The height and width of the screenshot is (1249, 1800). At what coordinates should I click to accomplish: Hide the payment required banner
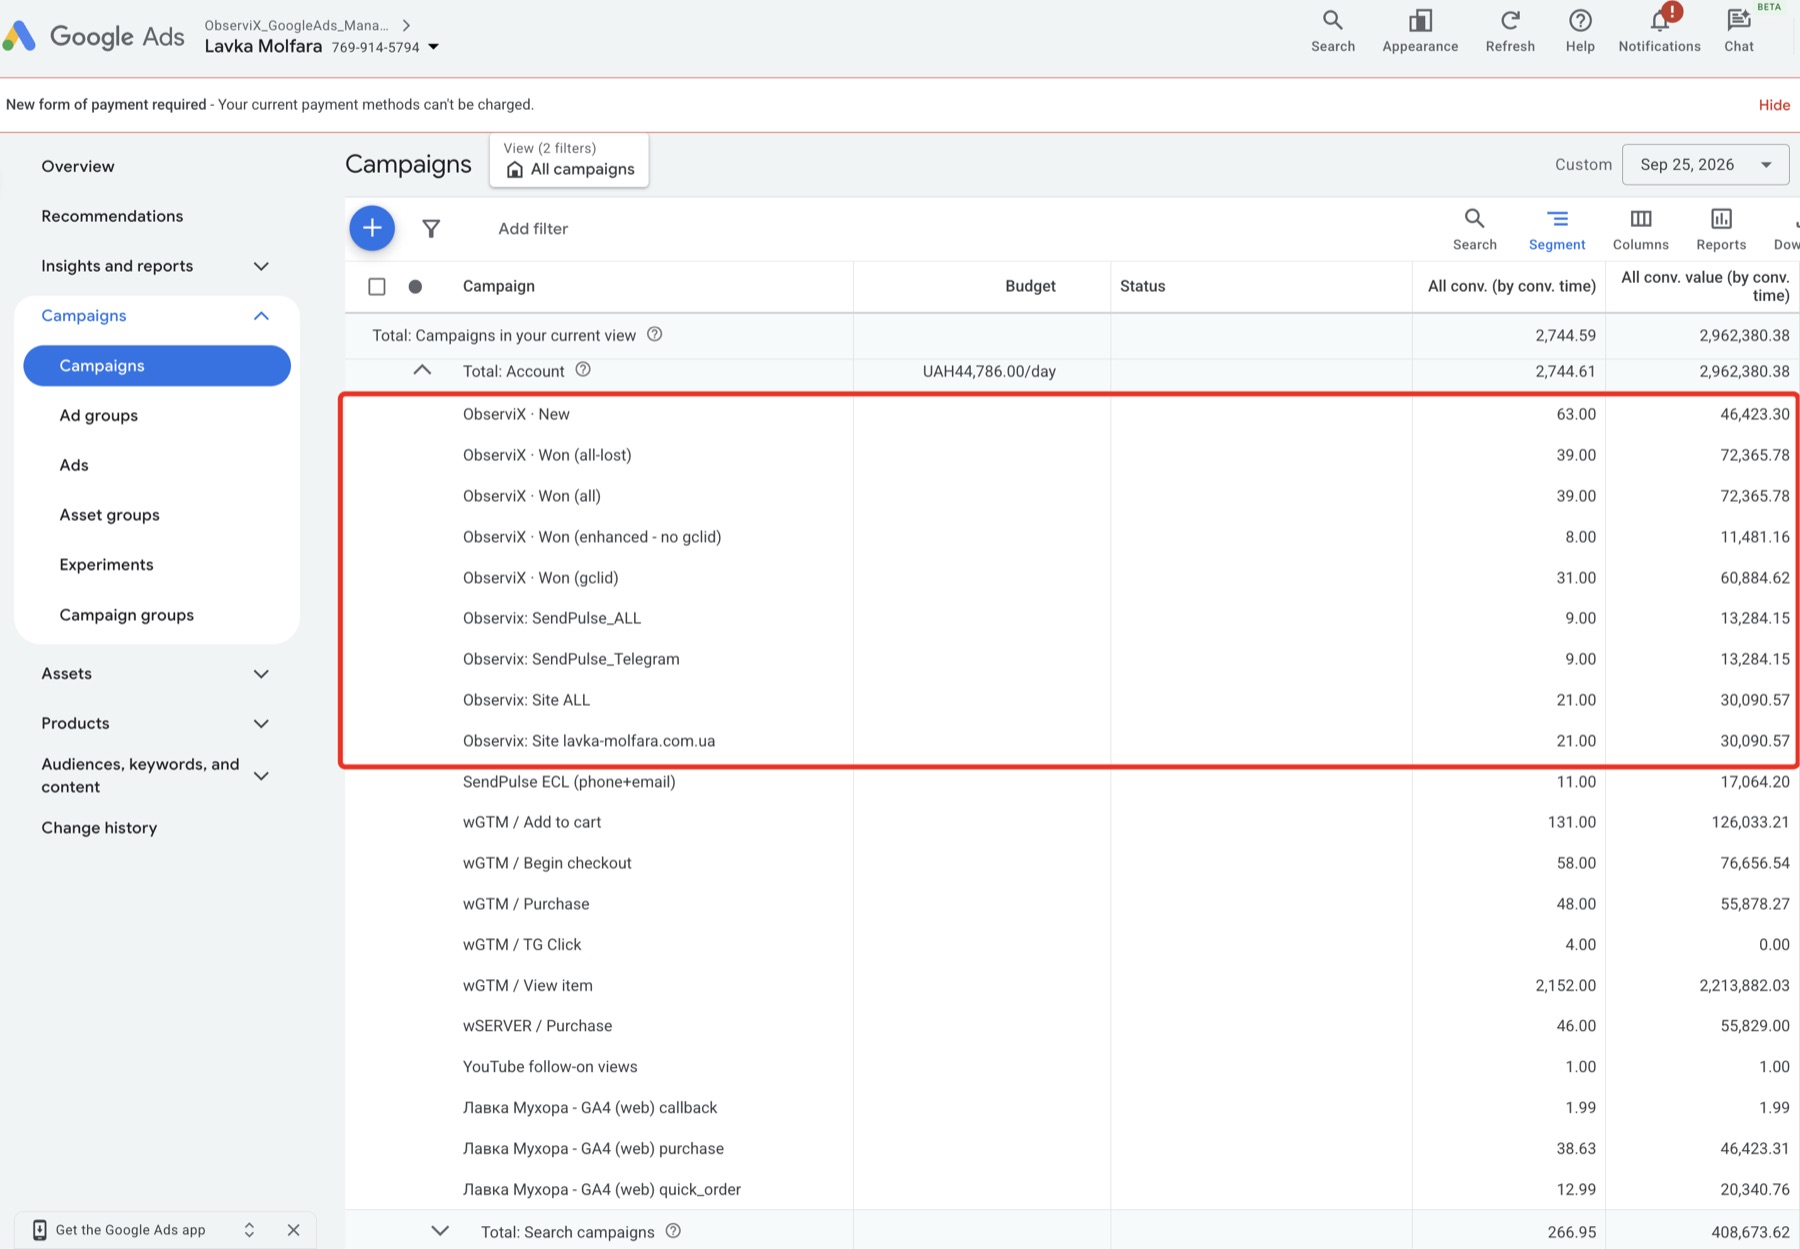coord(1774,105)
